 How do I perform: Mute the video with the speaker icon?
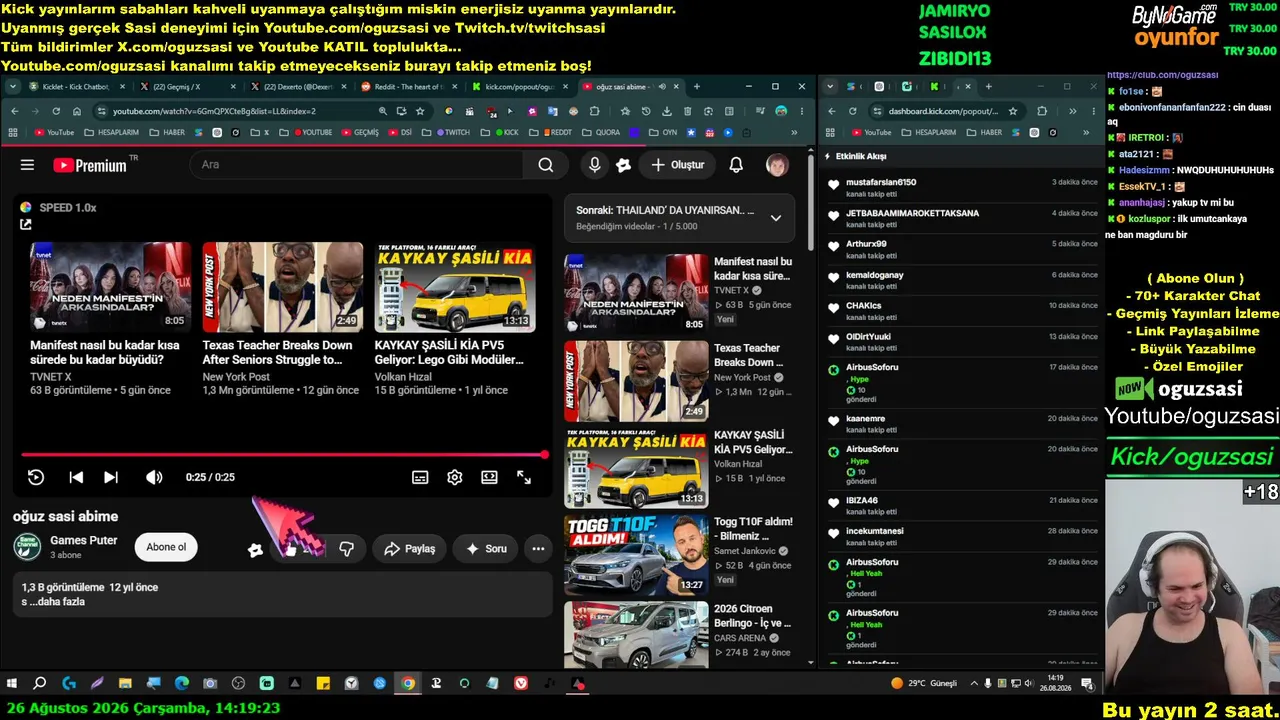(x=154, y=477)
